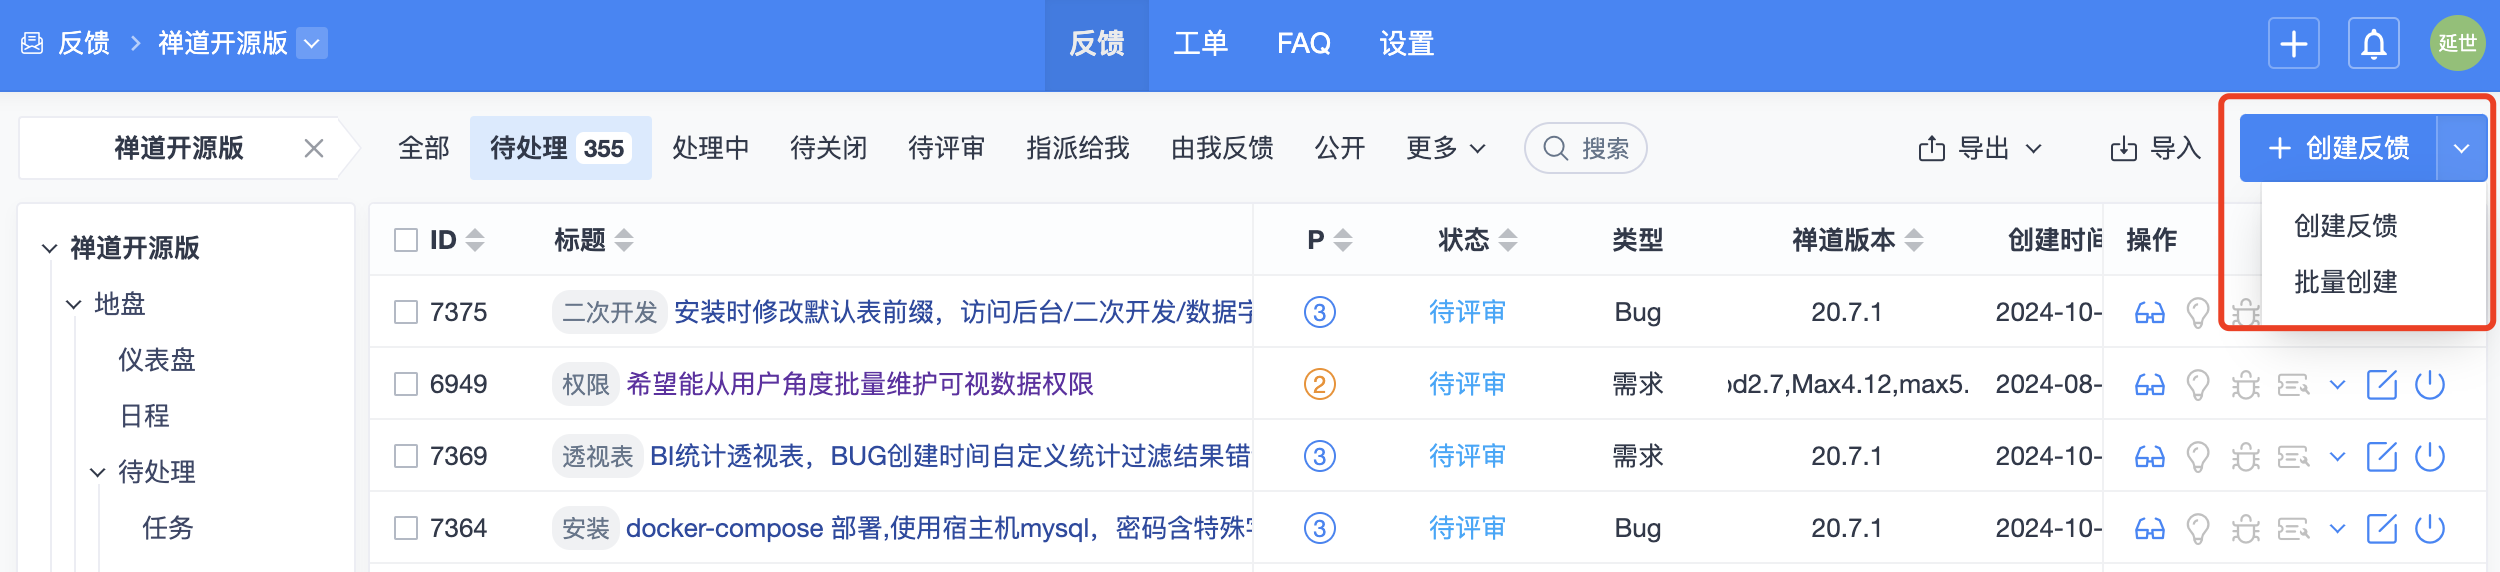Open feedback link starting with BI统计透视表
Screen dimensions: 2500x572
click(950, 457)
